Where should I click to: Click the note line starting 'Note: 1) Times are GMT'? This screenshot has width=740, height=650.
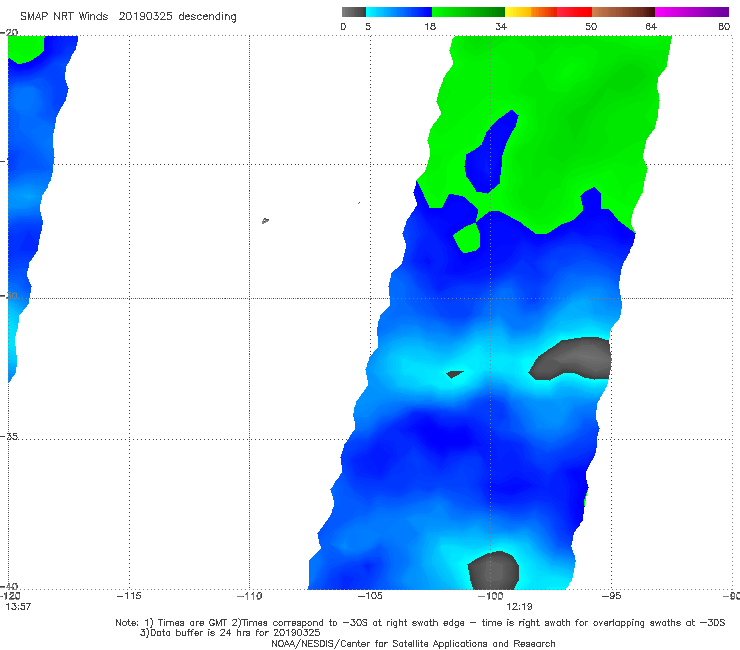pyautogui.click(x=420, y=623)
